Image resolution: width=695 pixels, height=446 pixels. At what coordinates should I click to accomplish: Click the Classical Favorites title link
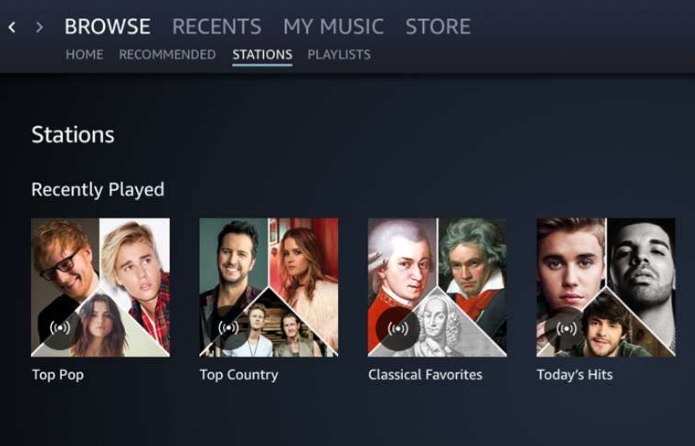[x=425, y=375]
